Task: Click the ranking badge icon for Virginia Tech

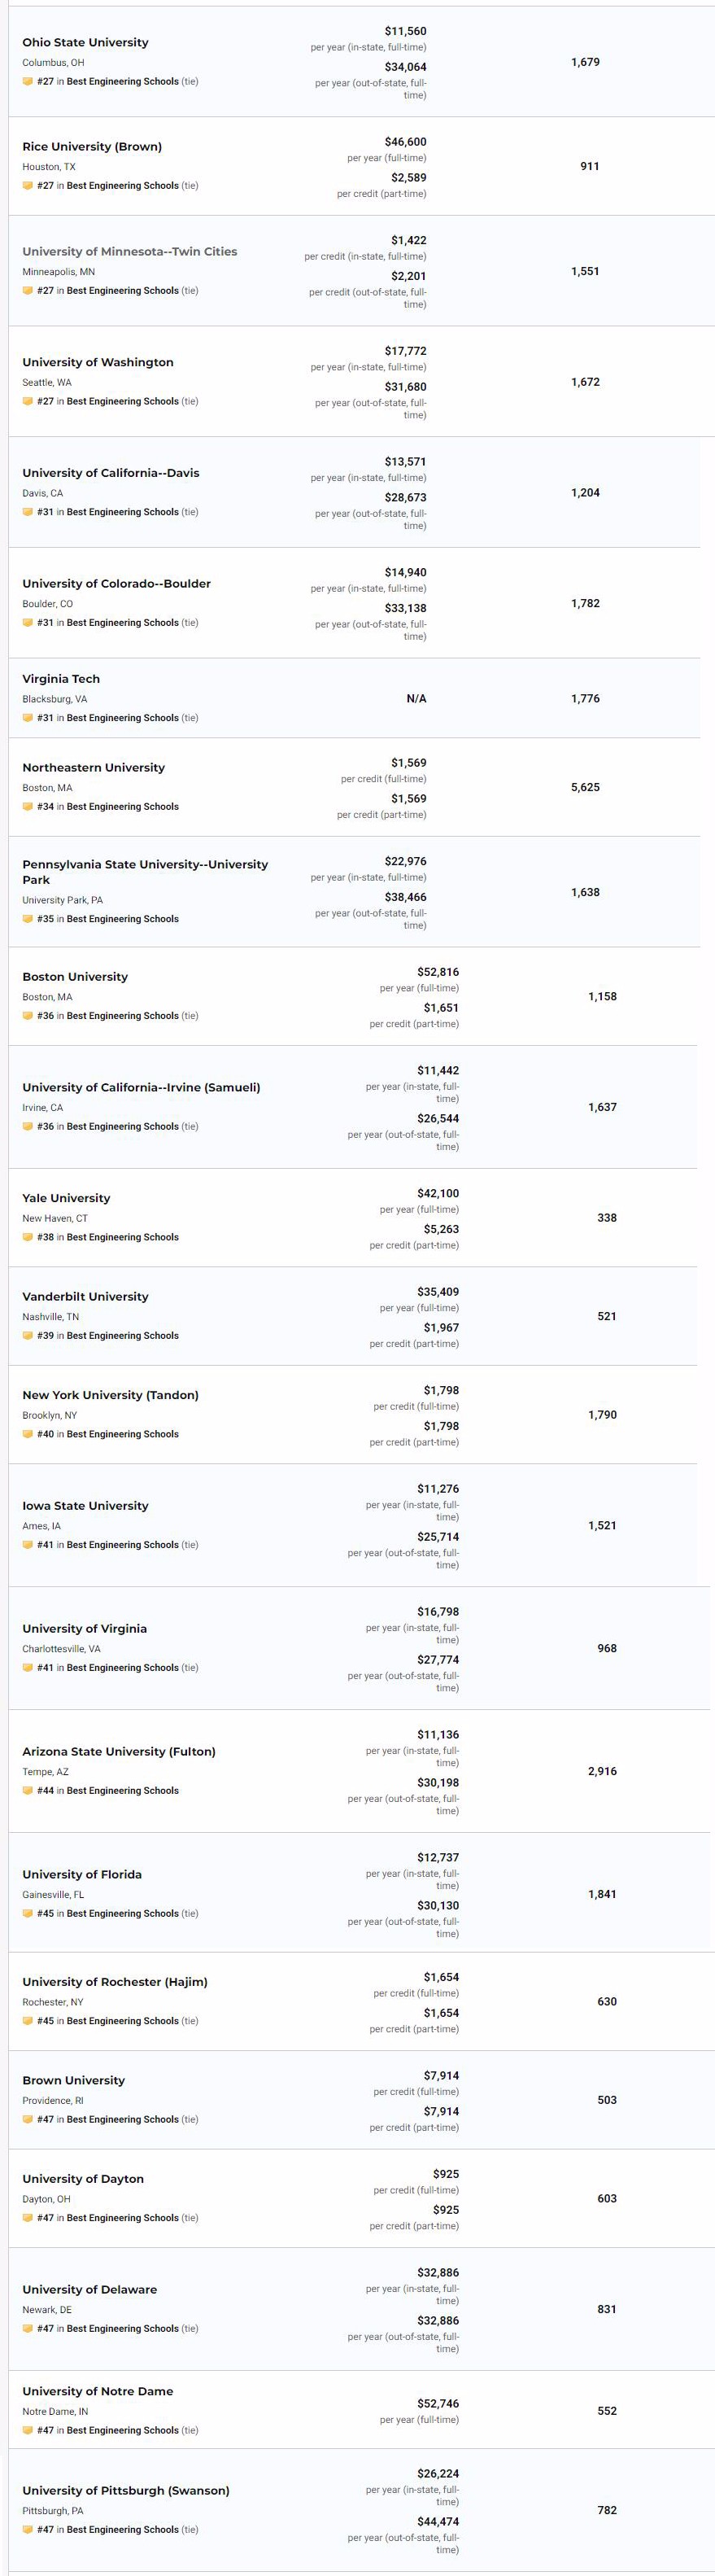Action: coord(28,718)
